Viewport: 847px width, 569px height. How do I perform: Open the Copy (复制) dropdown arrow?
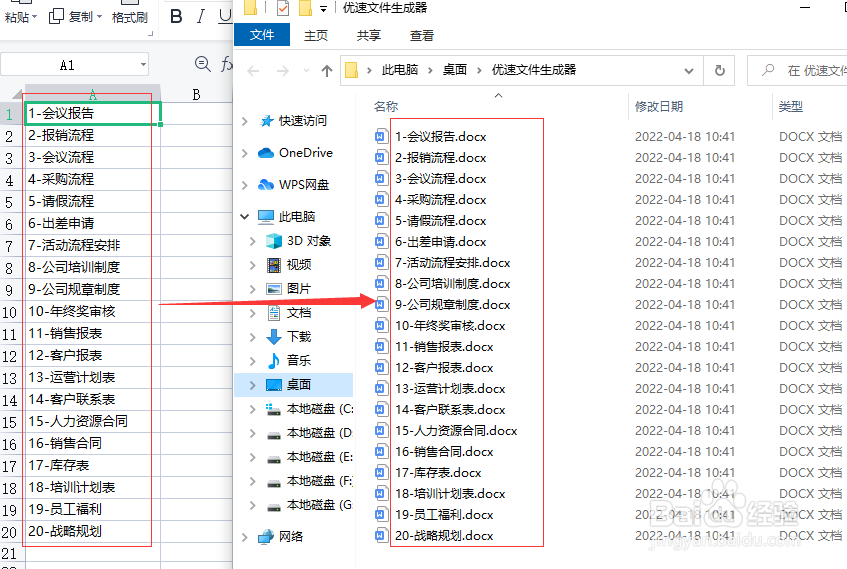(x=99, y=17)
